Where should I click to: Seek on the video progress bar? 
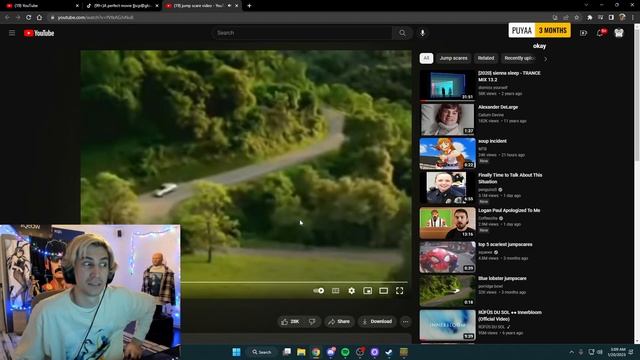(x=294, y=282)
